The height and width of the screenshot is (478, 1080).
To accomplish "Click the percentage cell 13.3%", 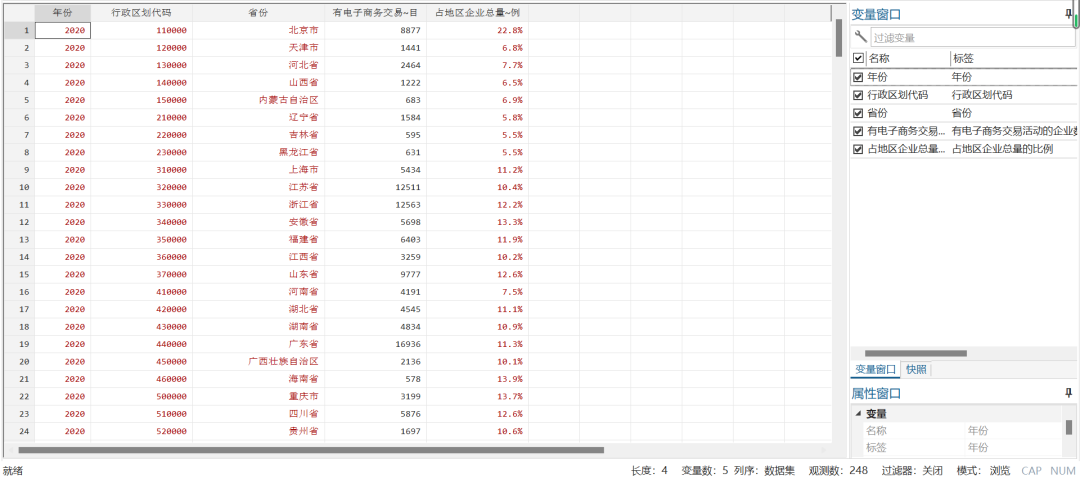I will tap(477, 222).
